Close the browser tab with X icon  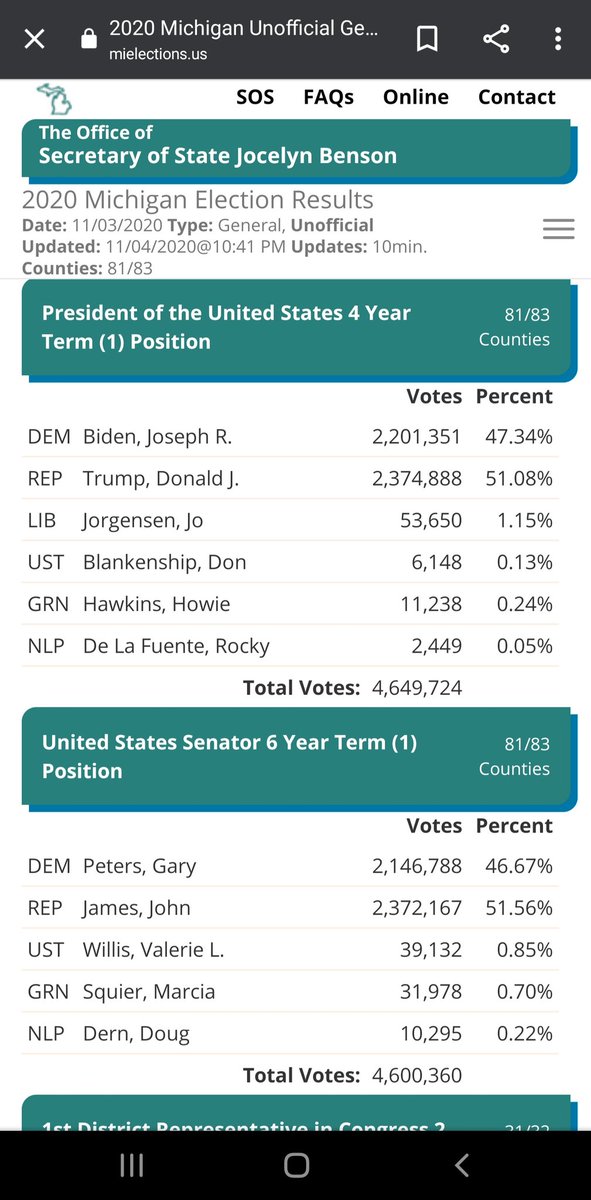(x=34, y=40)
